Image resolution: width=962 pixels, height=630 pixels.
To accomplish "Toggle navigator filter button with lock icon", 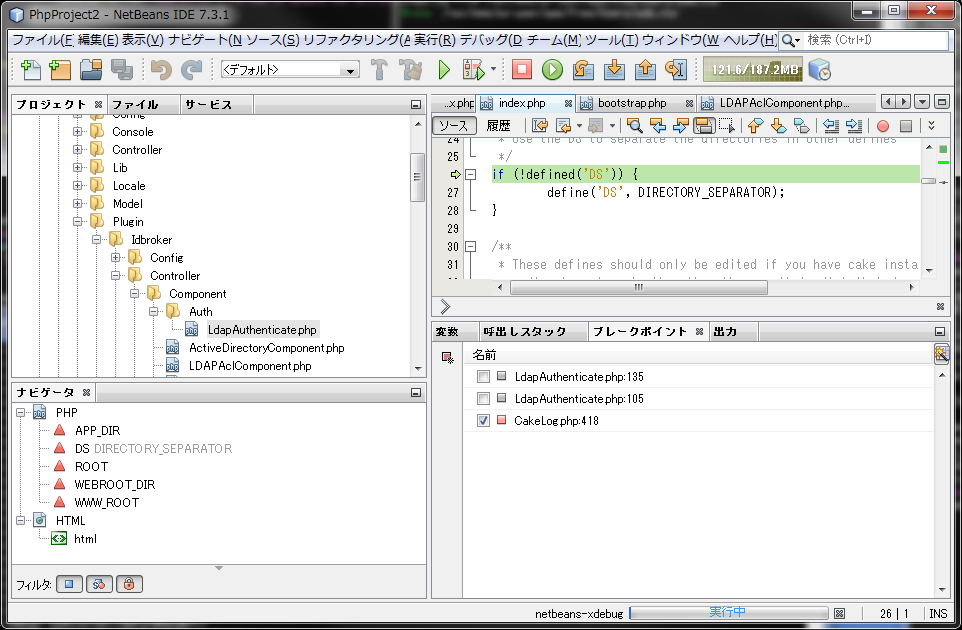I will click(x=129, y=584).
